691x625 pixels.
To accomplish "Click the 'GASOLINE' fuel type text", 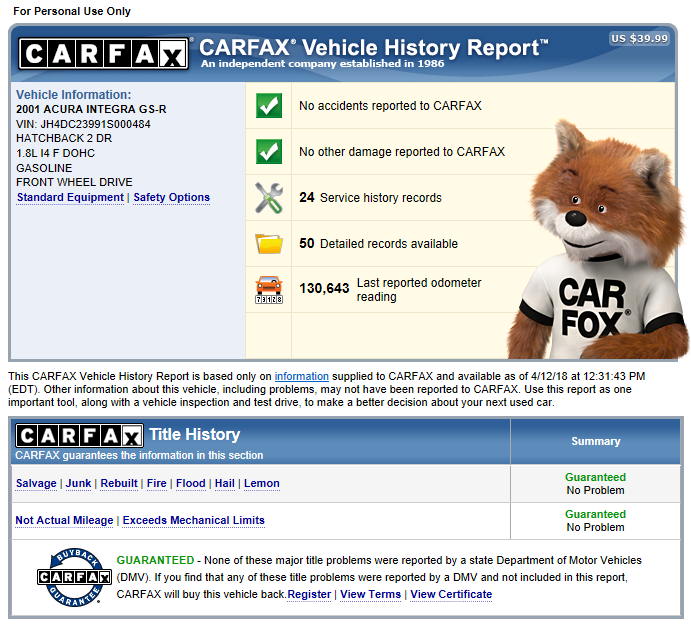I will pyautogui.click(x=44, y=168).
